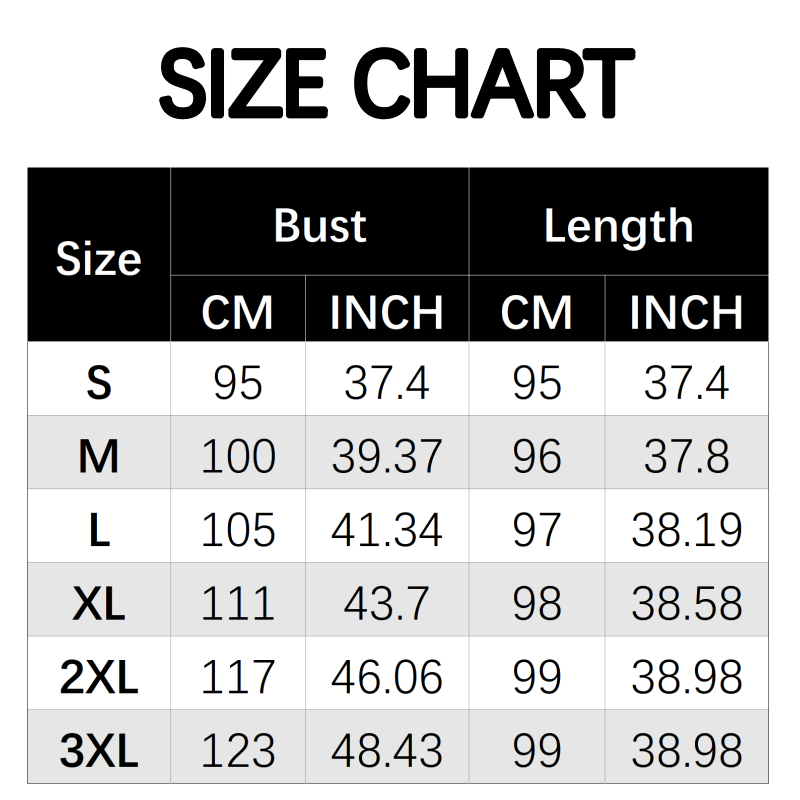Select the XL size row label
The image size is (800, 800).
(x=98, y=604)
